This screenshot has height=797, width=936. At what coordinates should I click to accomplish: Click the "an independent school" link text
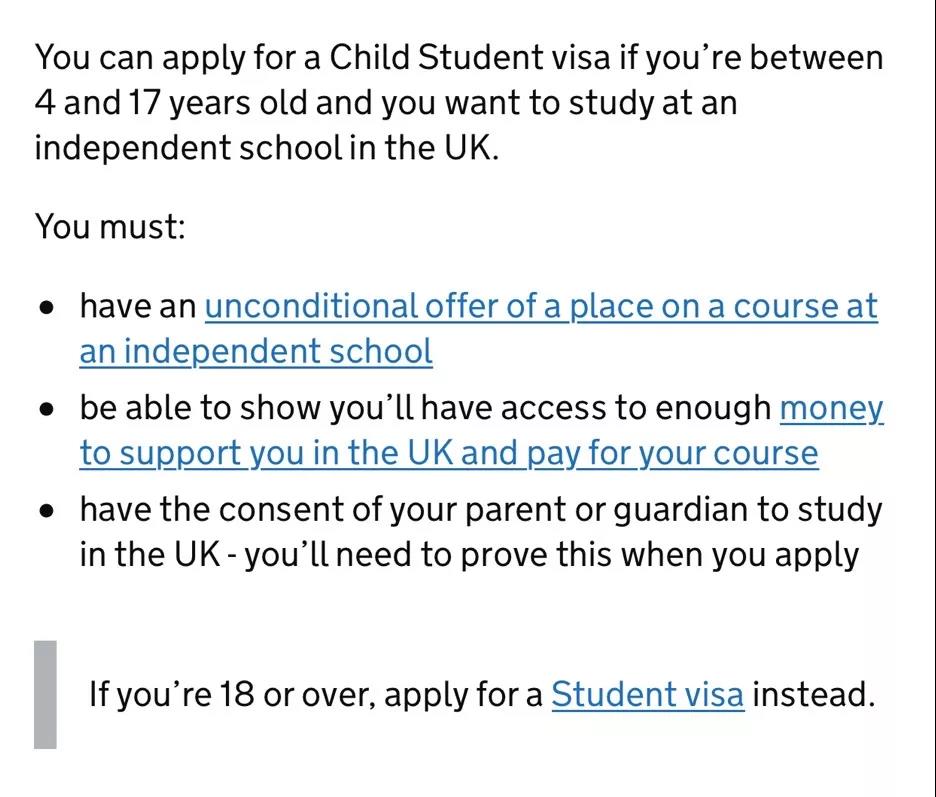coord(256,351)
